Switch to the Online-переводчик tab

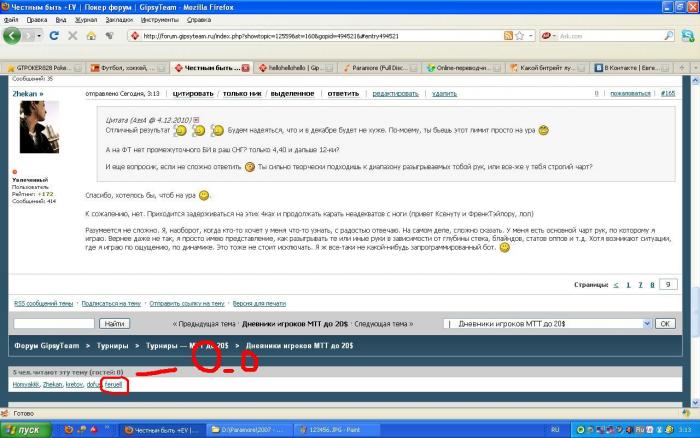click(x=462, y=68)
